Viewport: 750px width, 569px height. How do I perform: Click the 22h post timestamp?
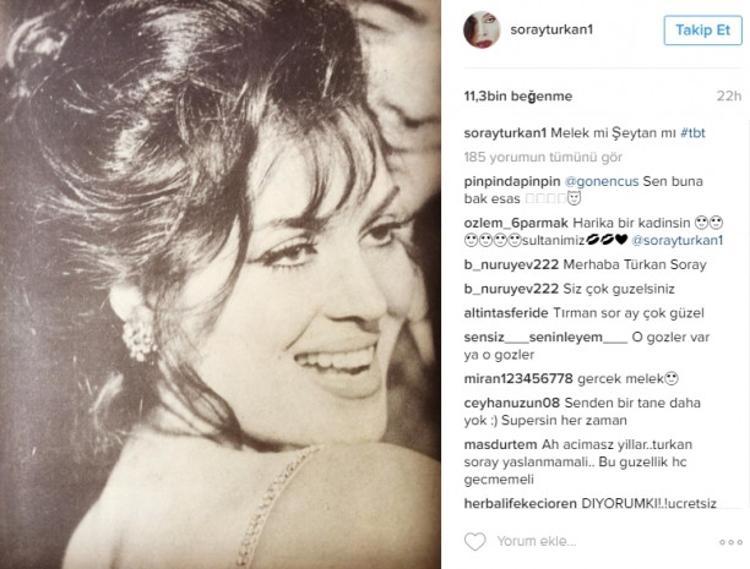[x=729, y=96]
